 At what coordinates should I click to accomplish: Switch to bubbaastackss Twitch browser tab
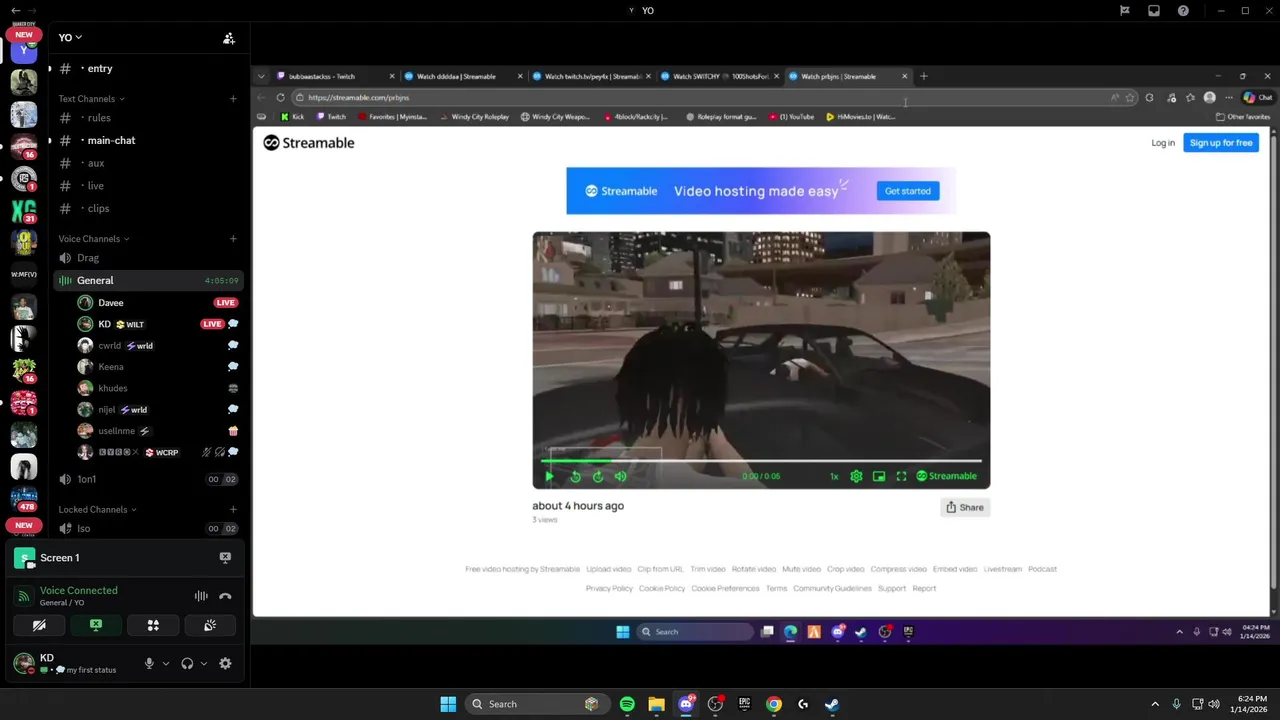[x=335, y=76]
